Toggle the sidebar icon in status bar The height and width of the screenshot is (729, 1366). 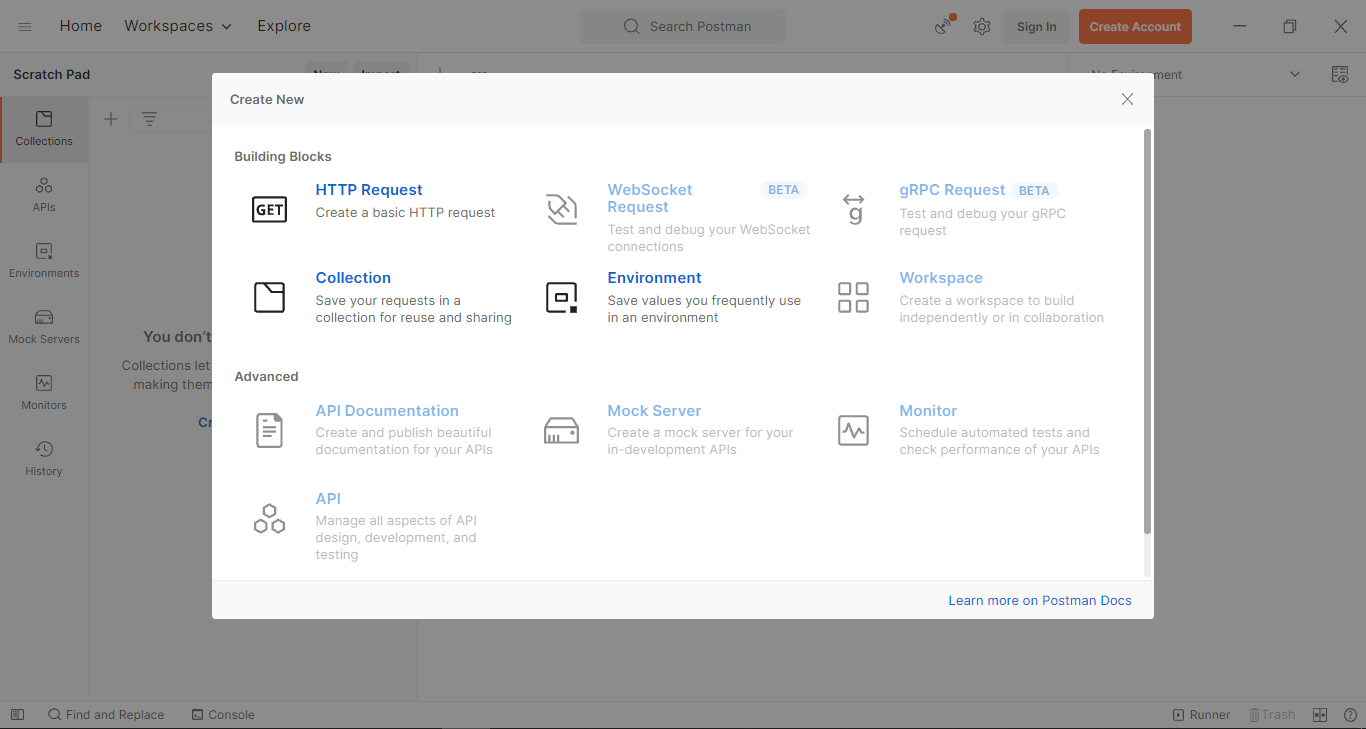pyautogui.click(x=17, y=715)
